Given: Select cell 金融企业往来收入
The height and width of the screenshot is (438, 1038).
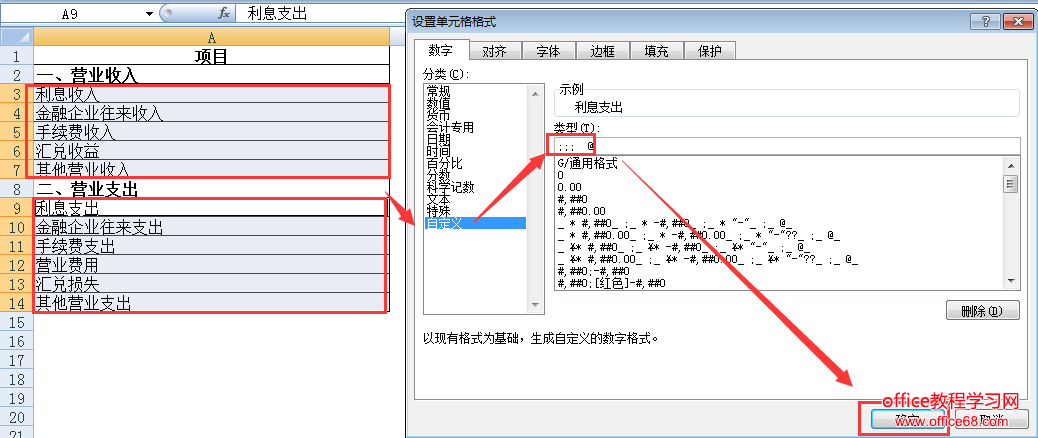Looking at the screenshot, I should click(x=211, y=113).
